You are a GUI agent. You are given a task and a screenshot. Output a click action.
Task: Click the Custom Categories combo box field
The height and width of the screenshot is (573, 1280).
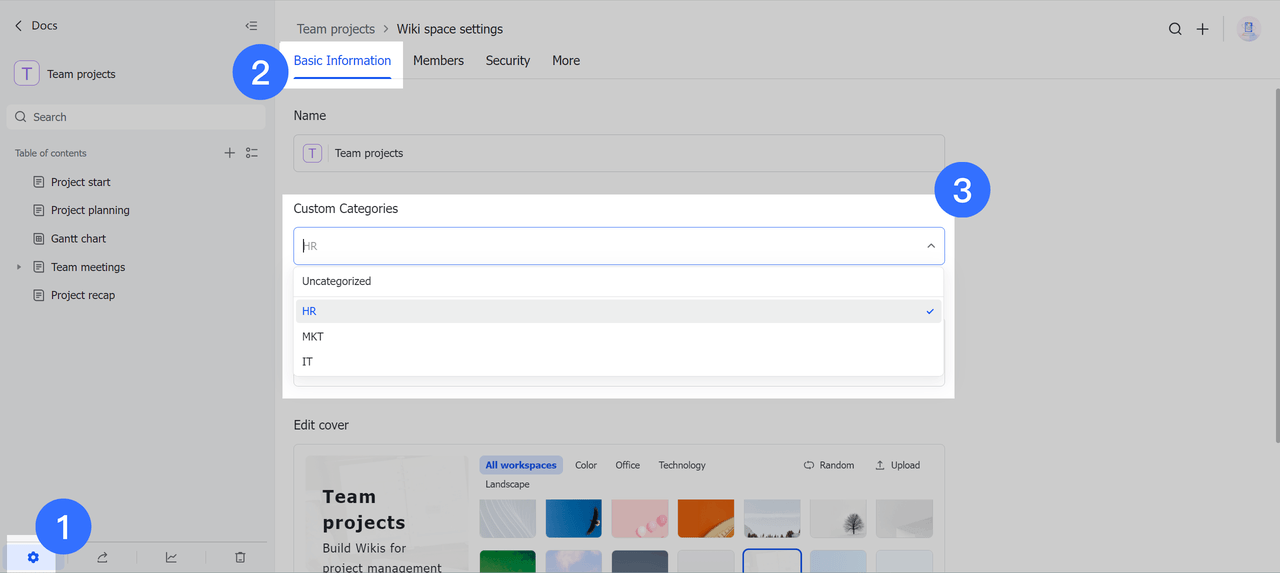coord(619,246)
